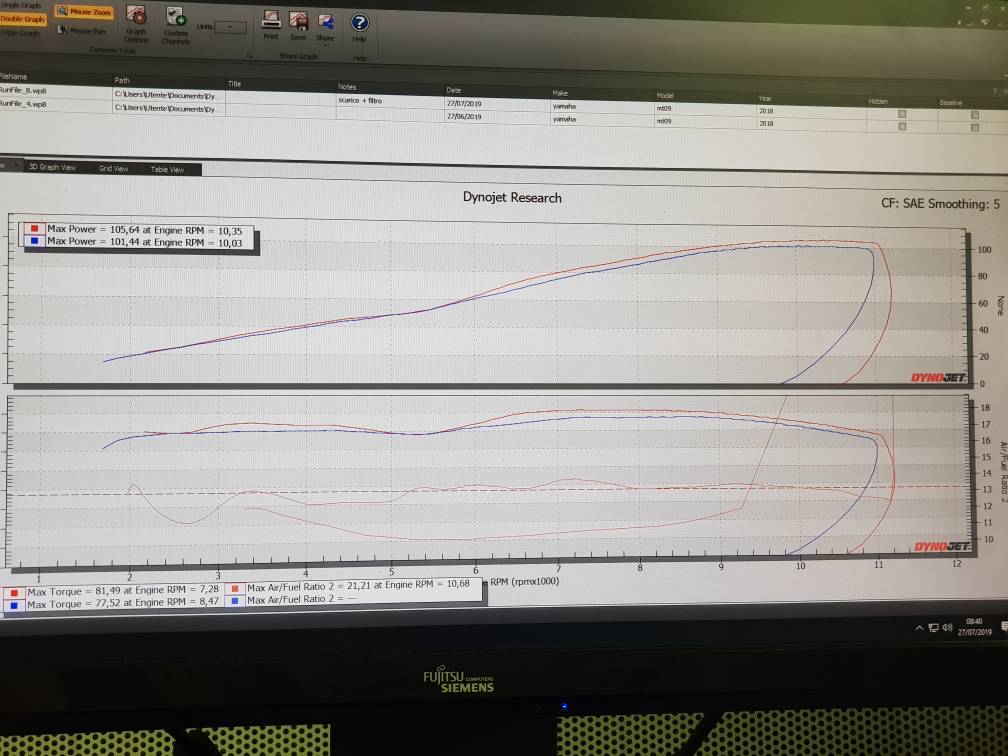Toggle Baseline checkbox for RunFile_4.wp8

(x=975, y=128)
